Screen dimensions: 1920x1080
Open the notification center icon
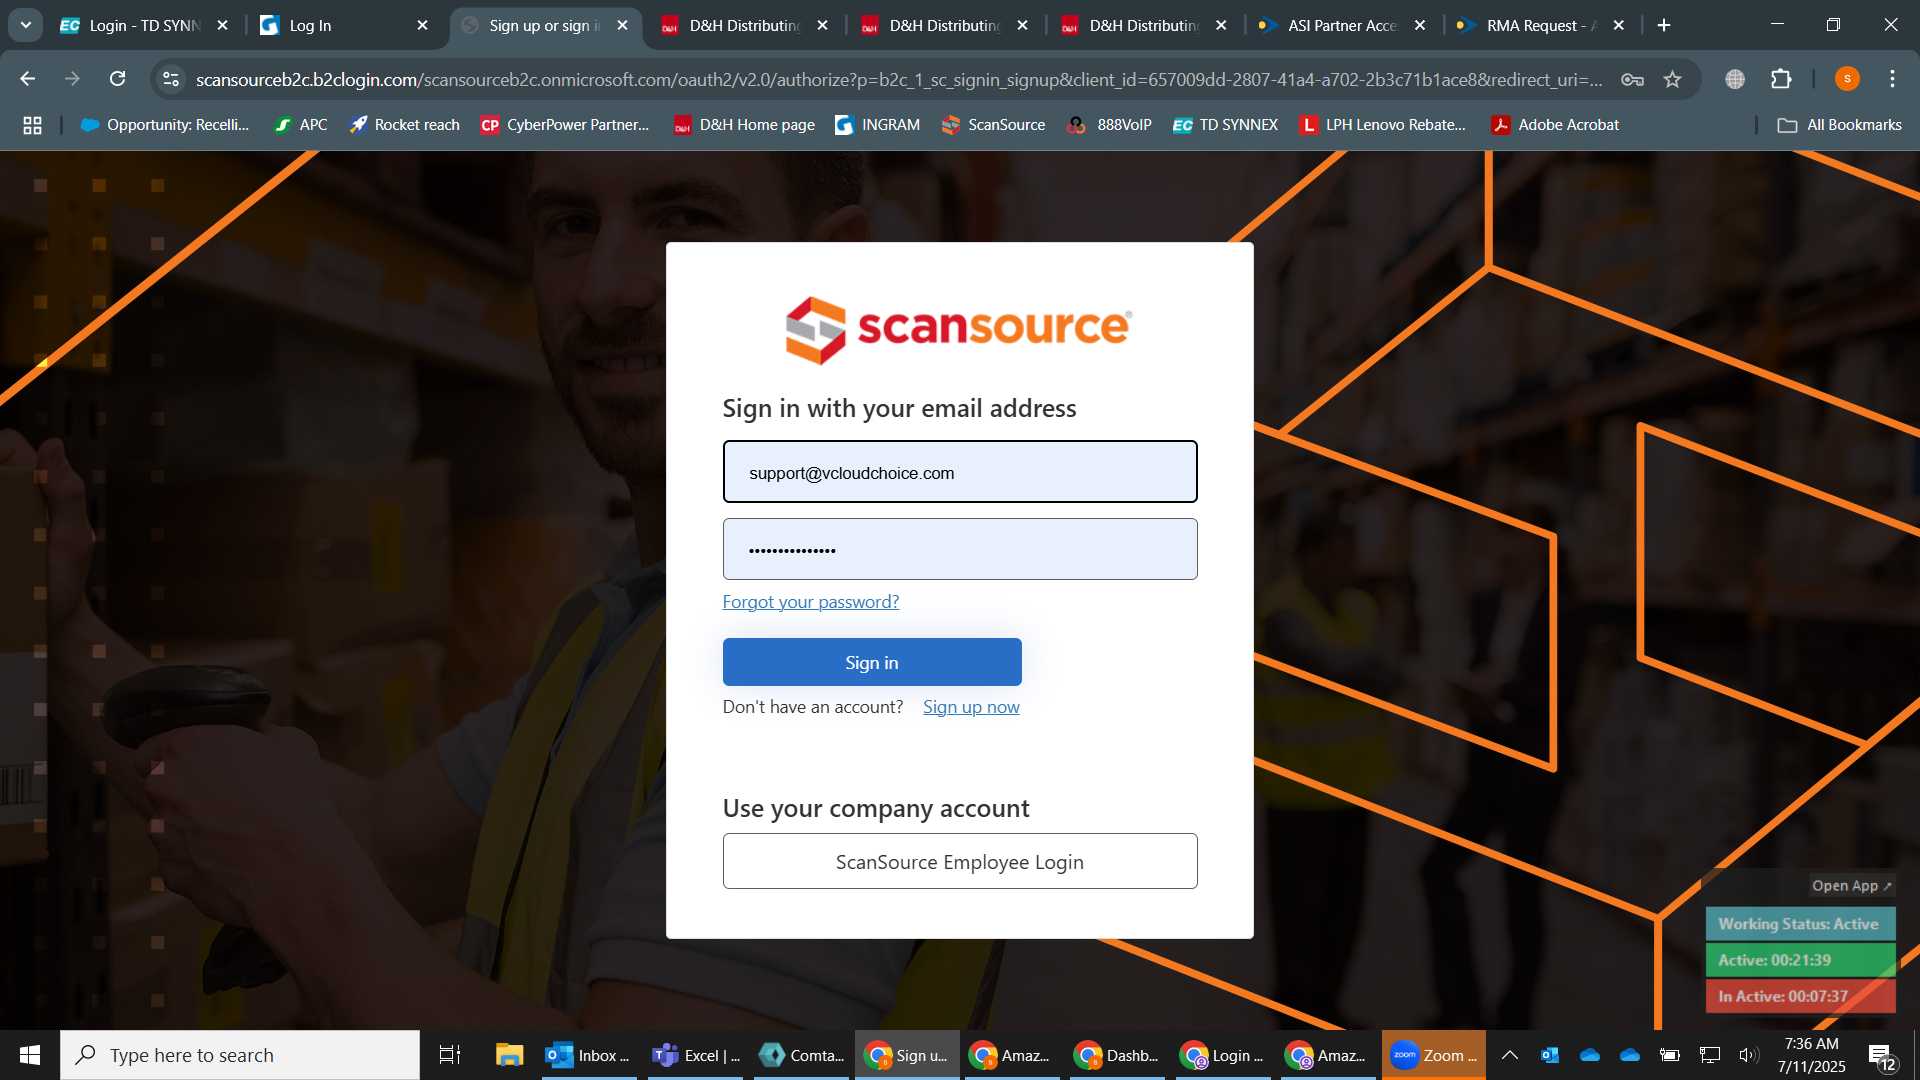pos(1881,1056)
